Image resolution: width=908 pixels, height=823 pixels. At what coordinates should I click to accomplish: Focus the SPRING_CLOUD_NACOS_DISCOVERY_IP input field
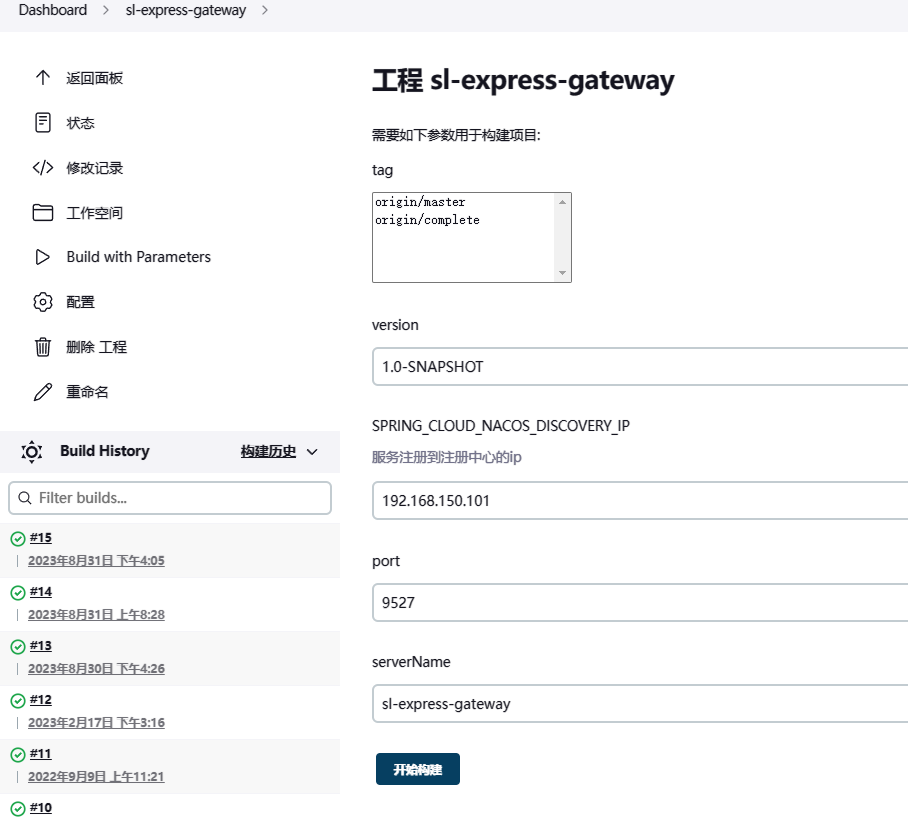pyautogui.click(x=640, y=500)
